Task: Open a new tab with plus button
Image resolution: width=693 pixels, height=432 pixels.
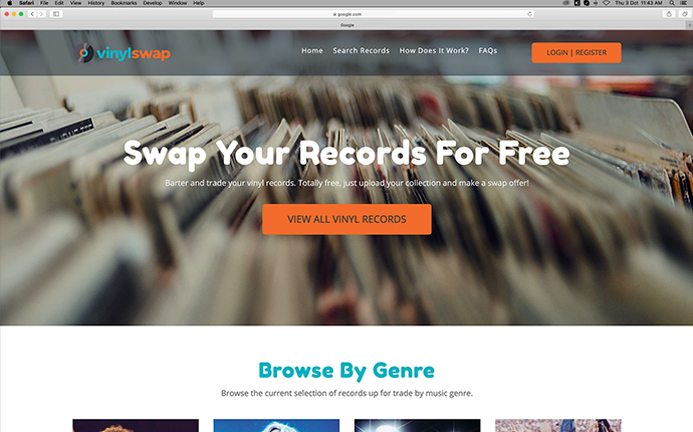Action: pyautogui.click(x=689, y=25)
